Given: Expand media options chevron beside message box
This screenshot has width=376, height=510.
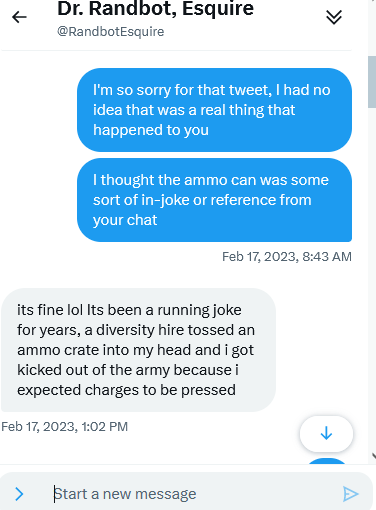Looking at the screenshot, I should point(19,494).
